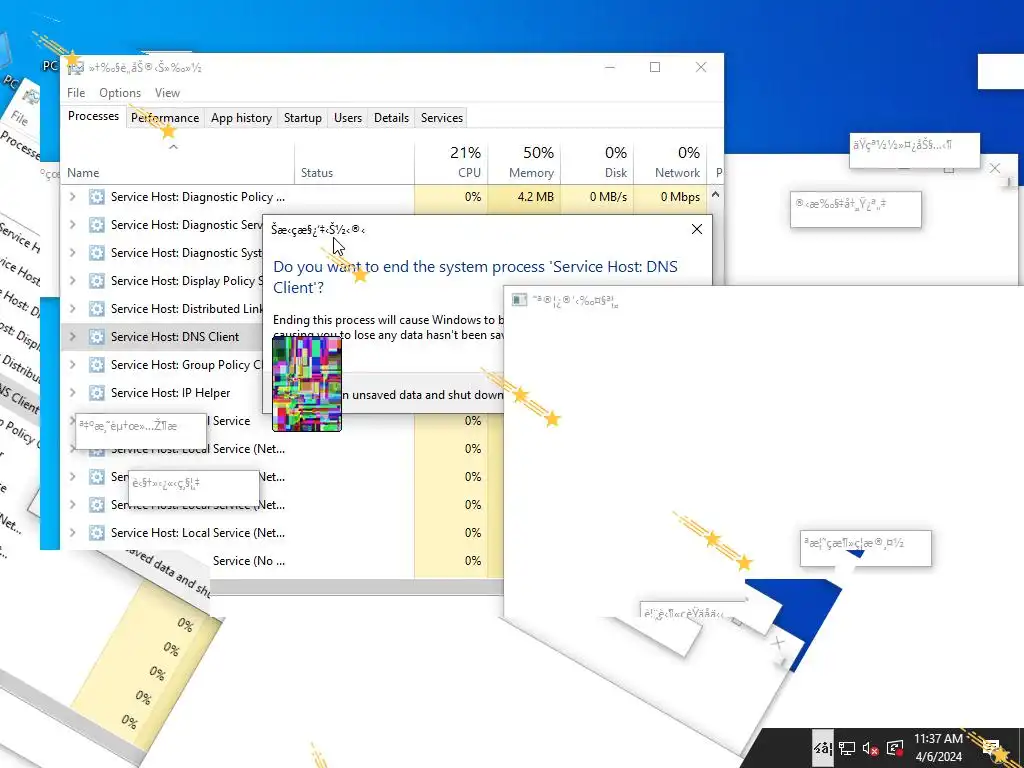
Task: Open the input method indicator in system tray
Action: pos(822,748)
